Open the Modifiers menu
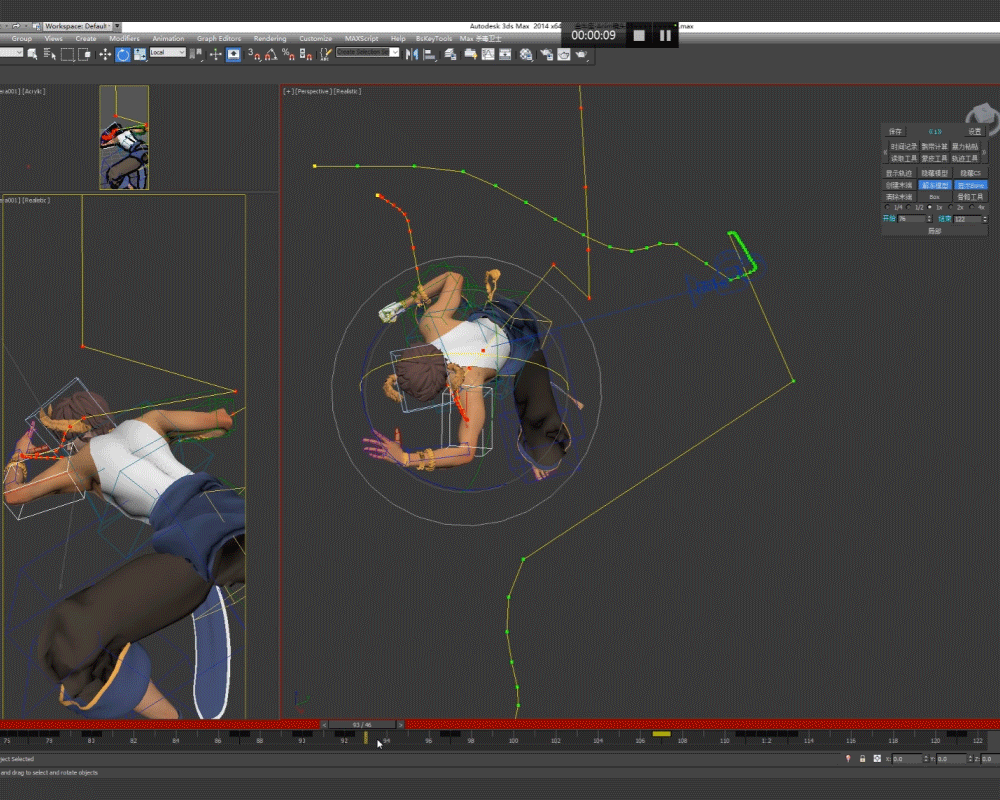Image resolution: width=1000 pixels, height=800 pixels. coord(124,38)
